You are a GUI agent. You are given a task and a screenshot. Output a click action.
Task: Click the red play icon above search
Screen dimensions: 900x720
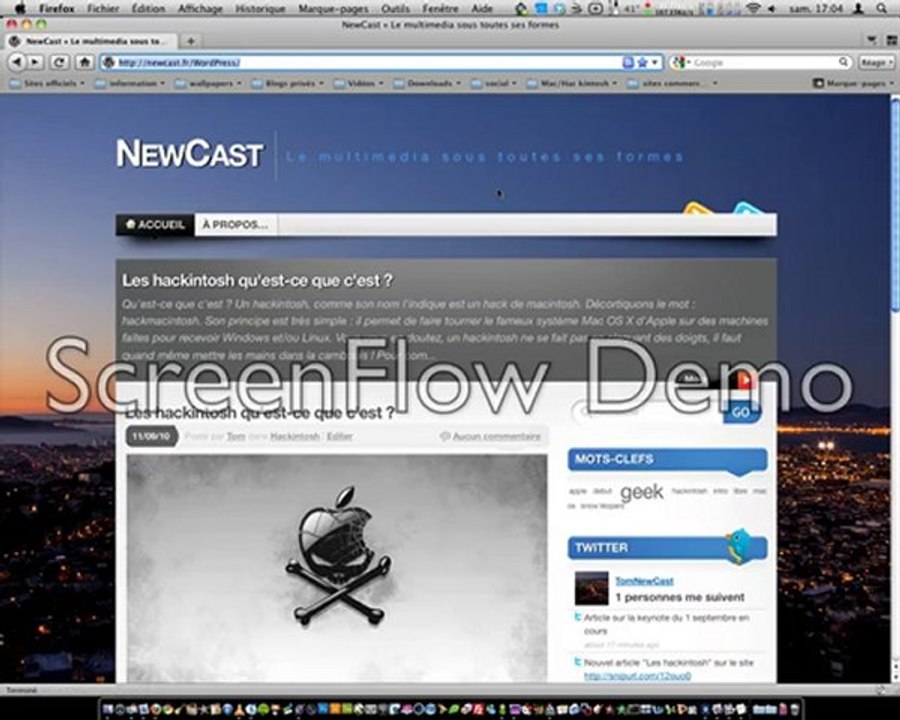[x=744, y=379]
